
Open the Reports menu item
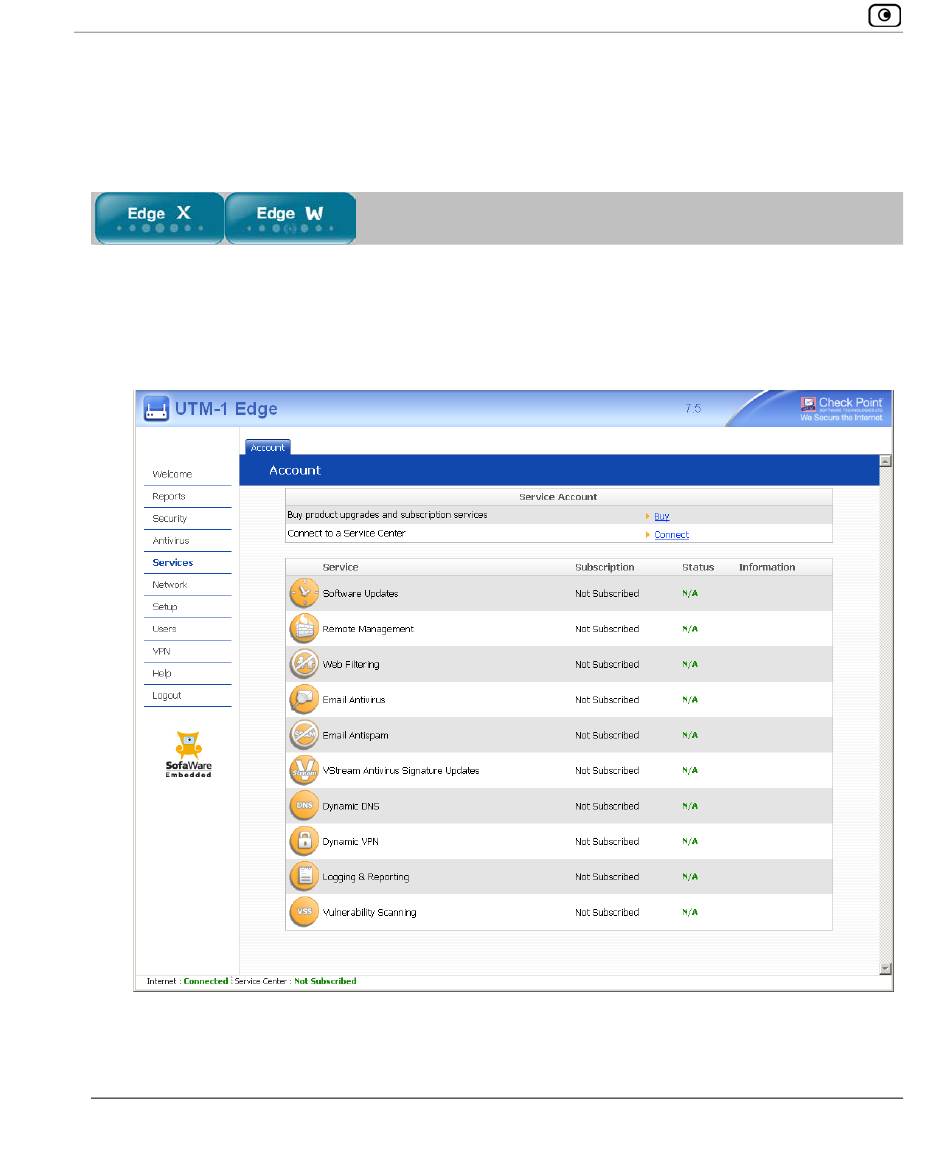pyautogui.click(x=169, y=496)
